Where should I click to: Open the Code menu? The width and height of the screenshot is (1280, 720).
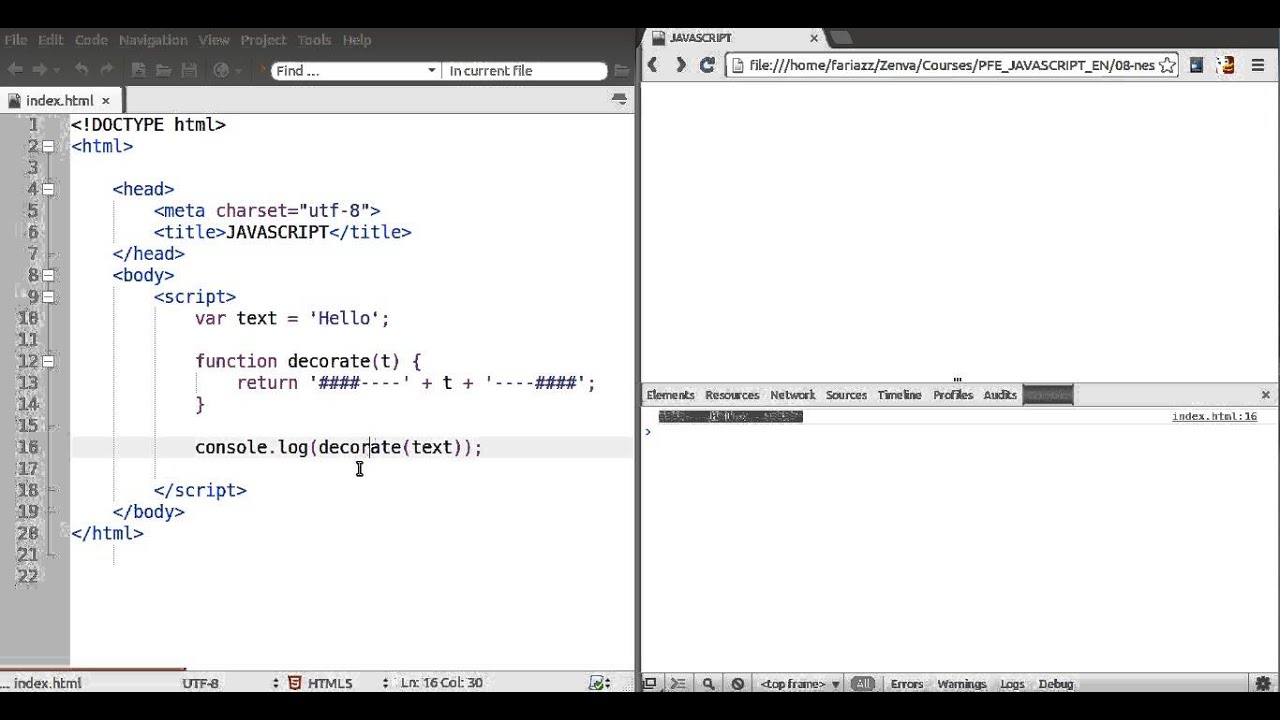(x=91, y=40)
